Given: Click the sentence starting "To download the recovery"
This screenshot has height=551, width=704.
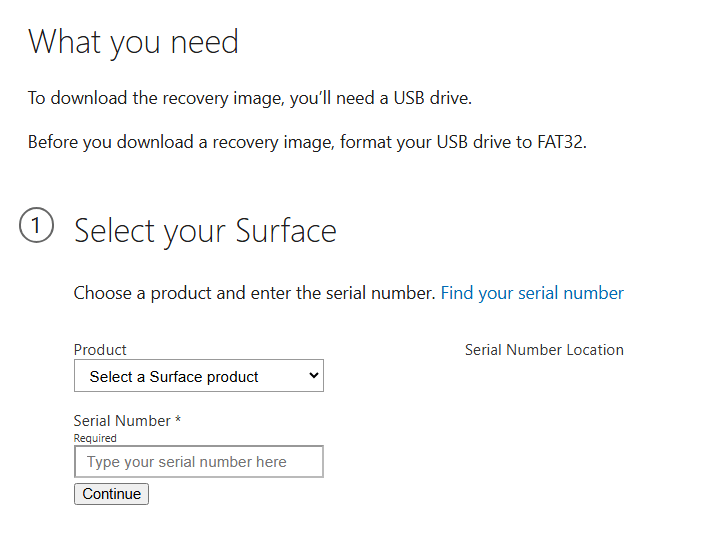Looking at the screenshot, I should point(249,98).
